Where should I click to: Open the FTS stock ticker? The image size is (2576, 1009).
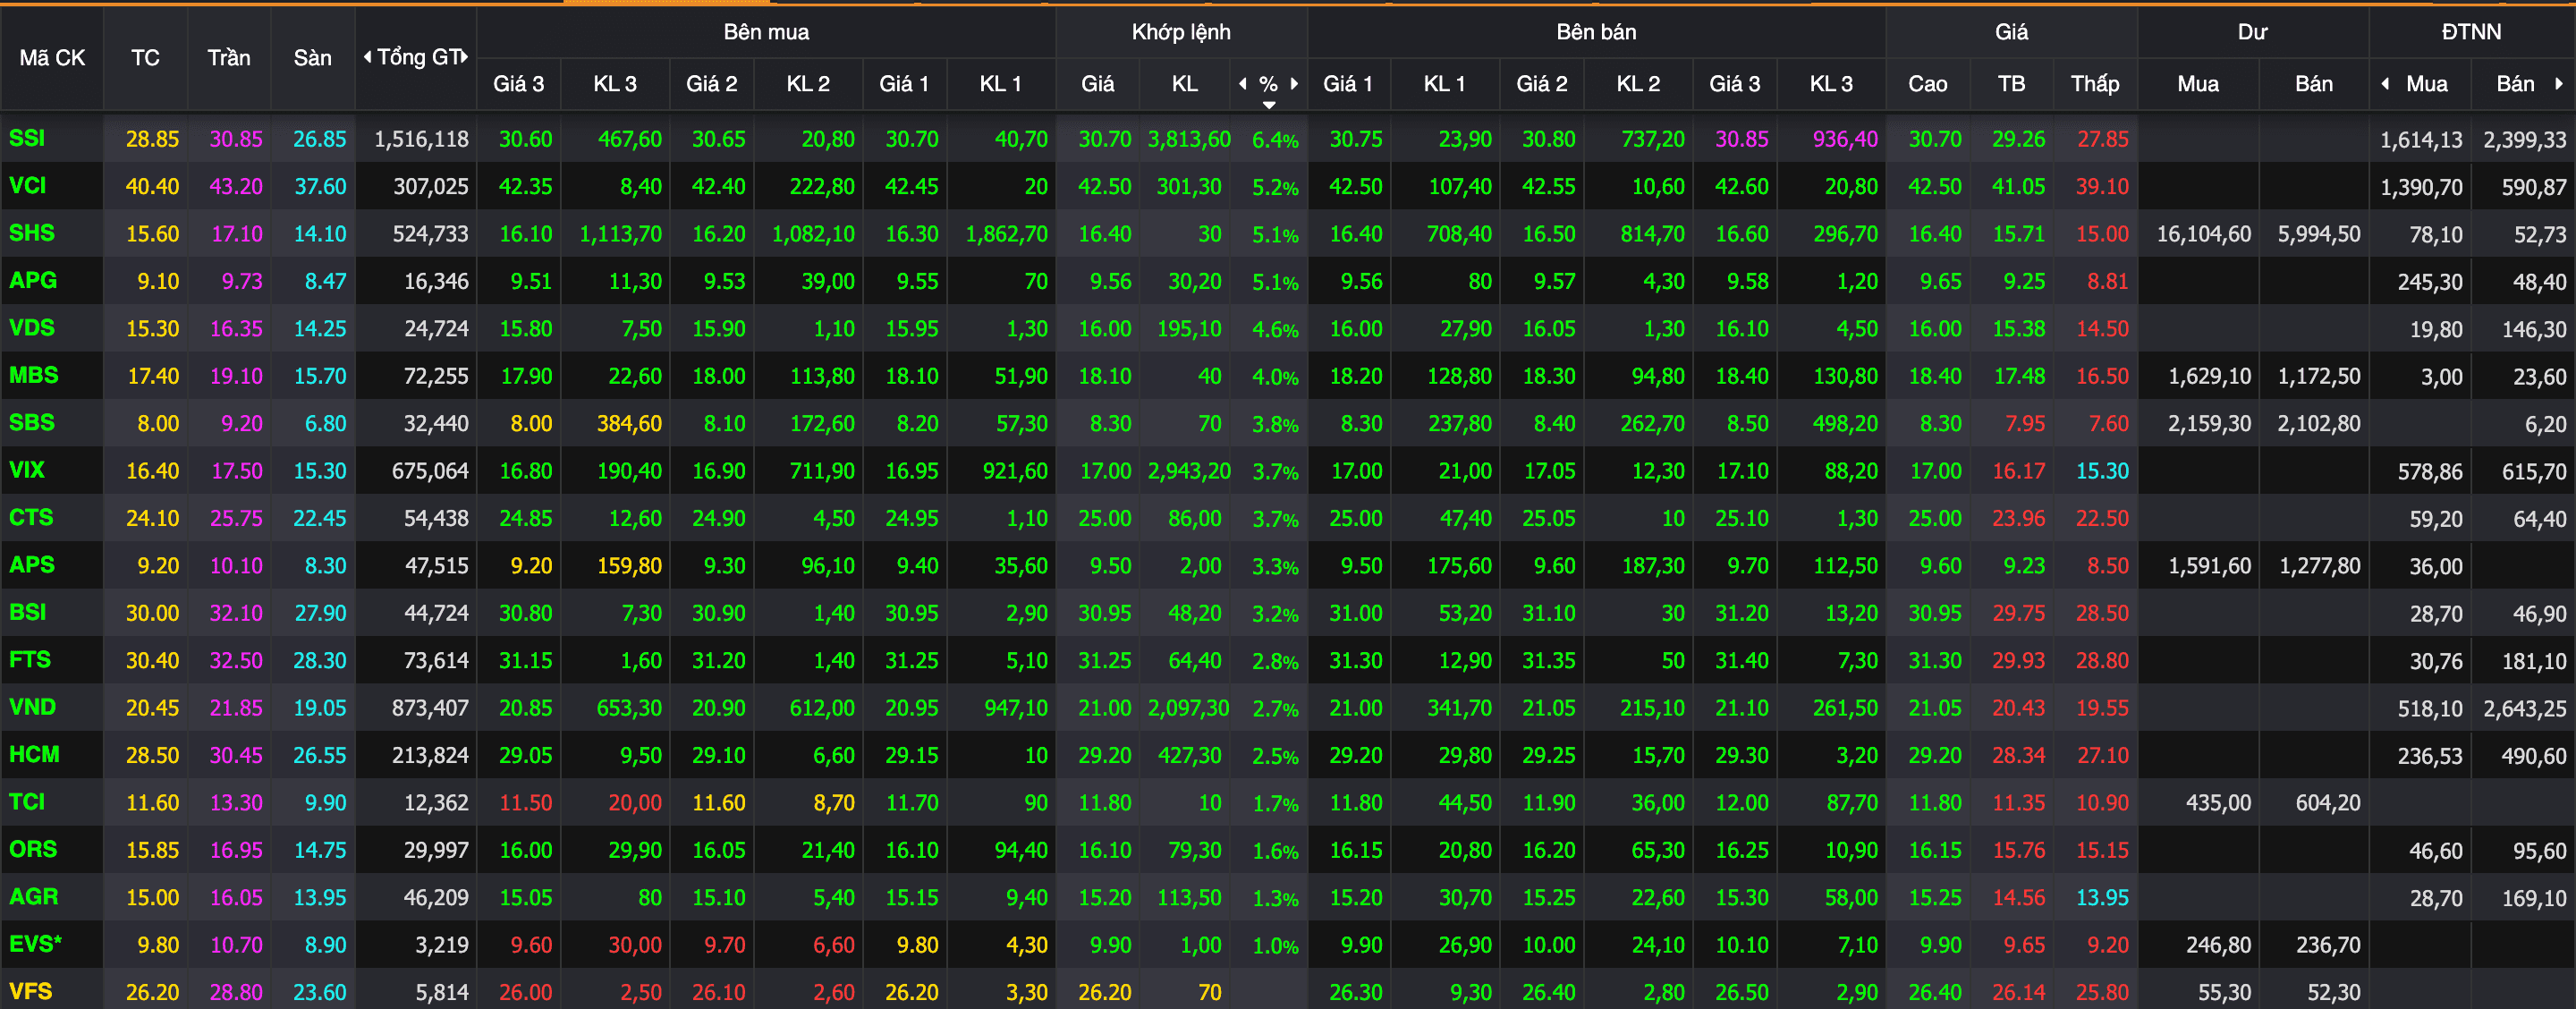(x=29, y=659)
